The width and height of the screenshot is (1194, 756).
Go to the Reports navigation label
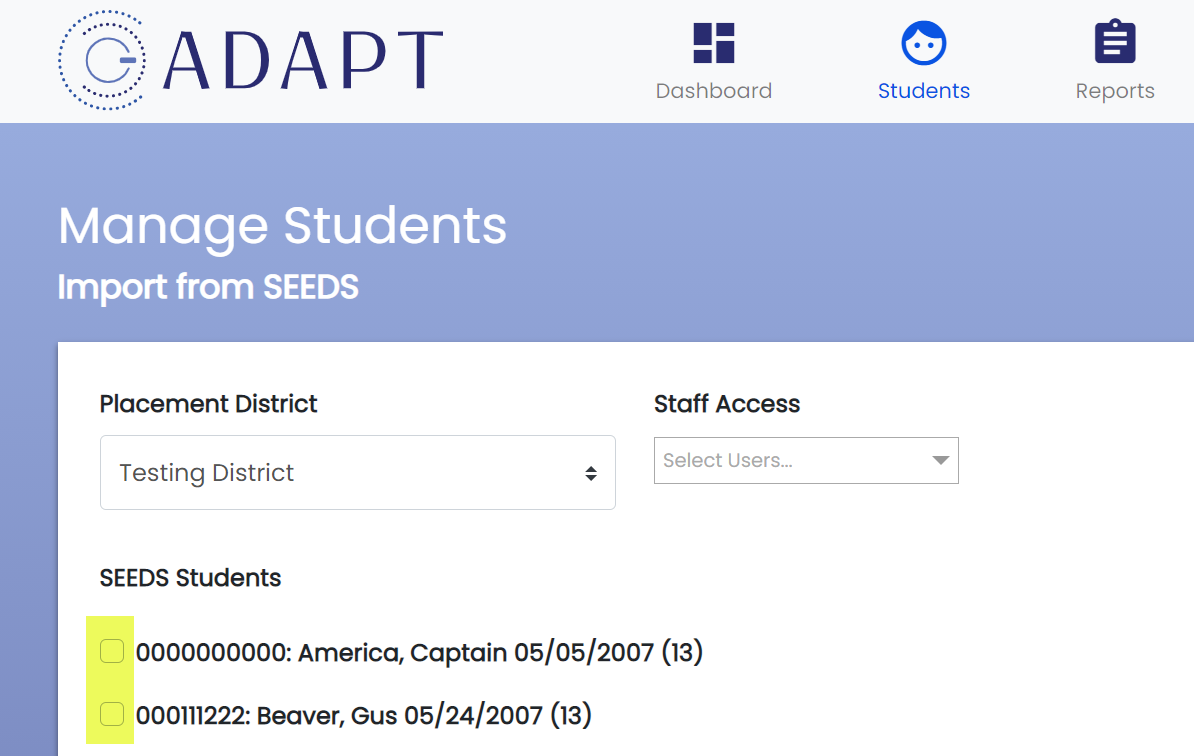click(x=1115, y=91)
